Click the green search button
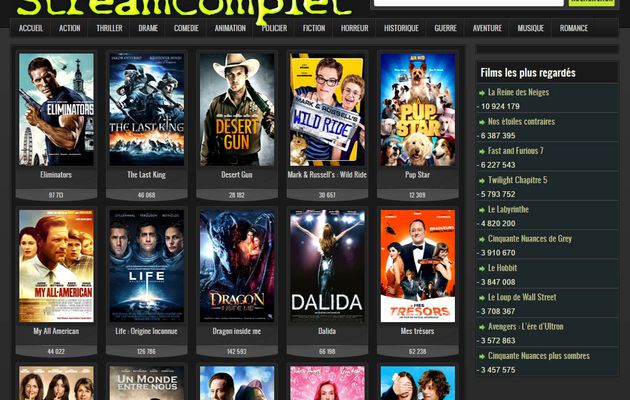Screen dimensions: 630x400 592,2
